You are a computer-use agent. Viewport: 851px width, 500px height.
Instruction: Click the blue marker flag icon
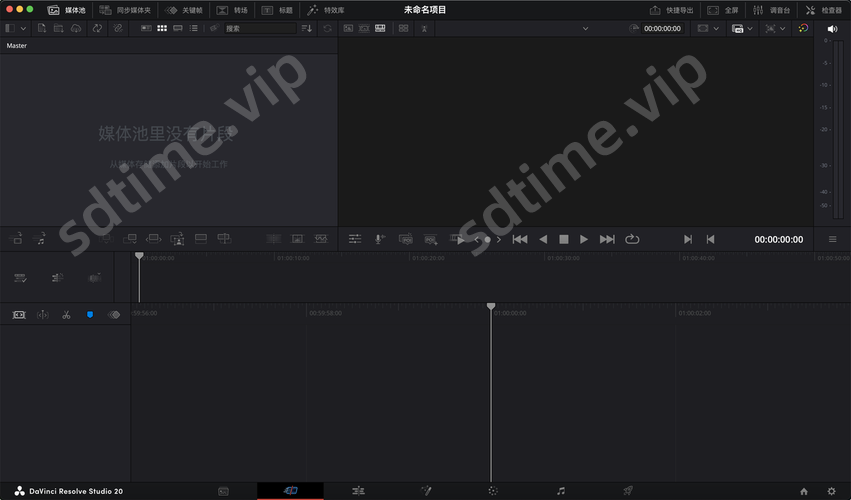(90, 314)
